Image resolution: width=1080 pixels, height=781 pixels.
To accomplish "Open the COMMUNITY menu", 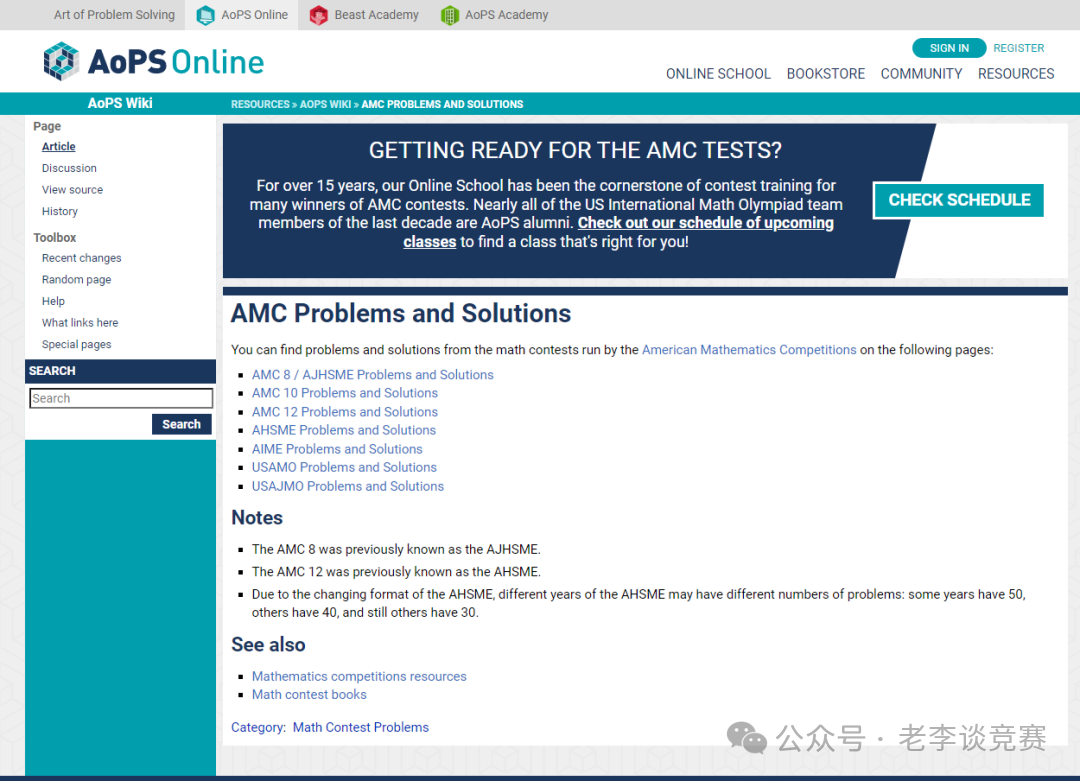I will pyautogui.click(x=921, y=74).
